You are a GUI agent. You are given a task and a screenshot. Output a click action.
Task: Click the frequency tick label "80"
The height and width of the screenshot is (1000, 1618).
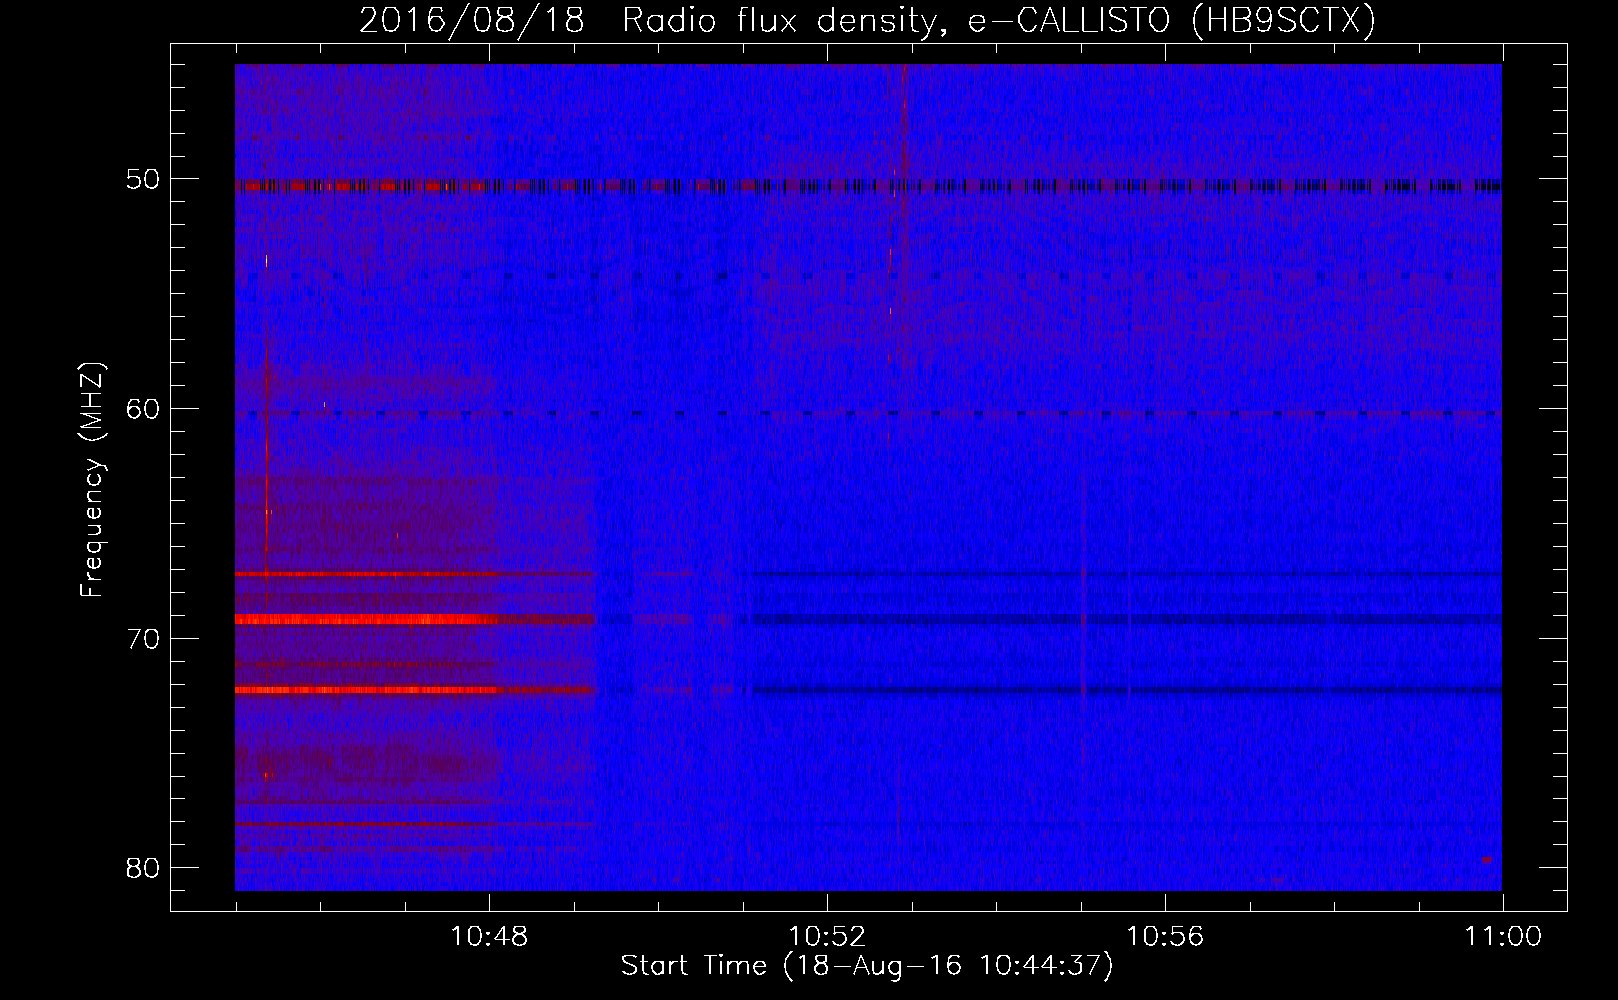[x=143, y=867]
